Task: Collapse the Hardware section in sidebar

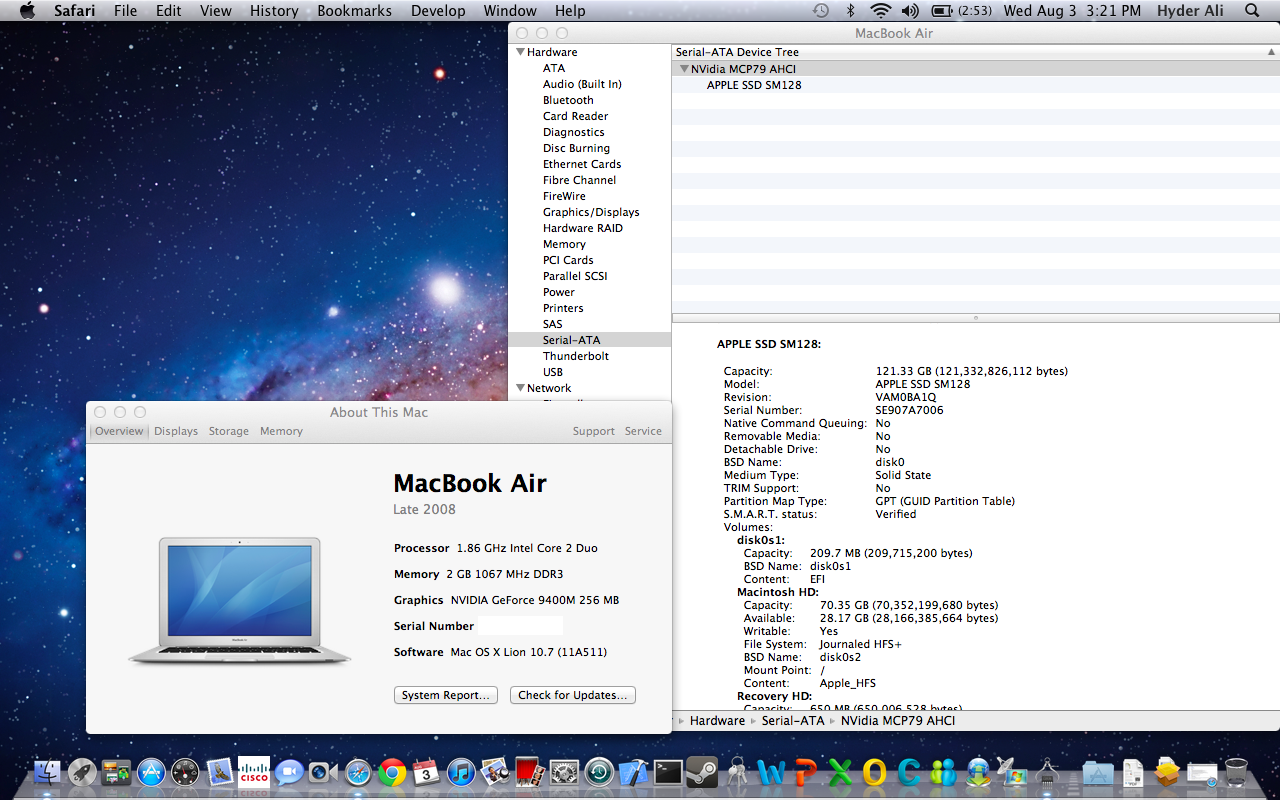Action: pyautogui.click(x=520, y=52)
